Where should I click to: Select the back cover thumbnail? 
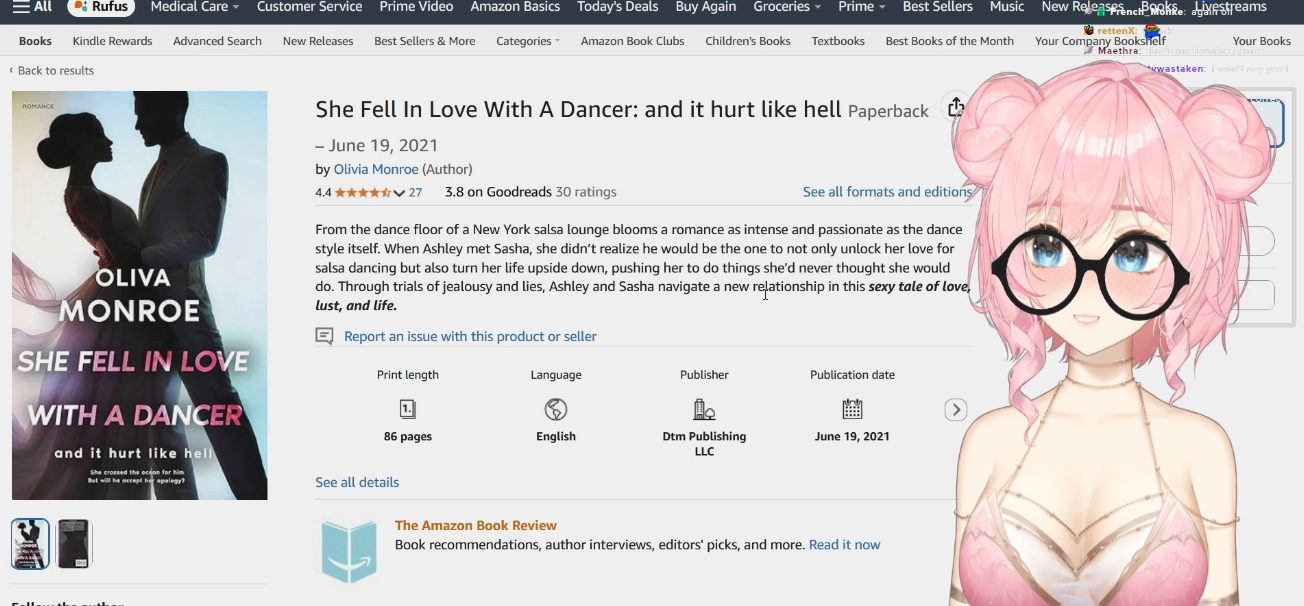click(x=74, y=544)
